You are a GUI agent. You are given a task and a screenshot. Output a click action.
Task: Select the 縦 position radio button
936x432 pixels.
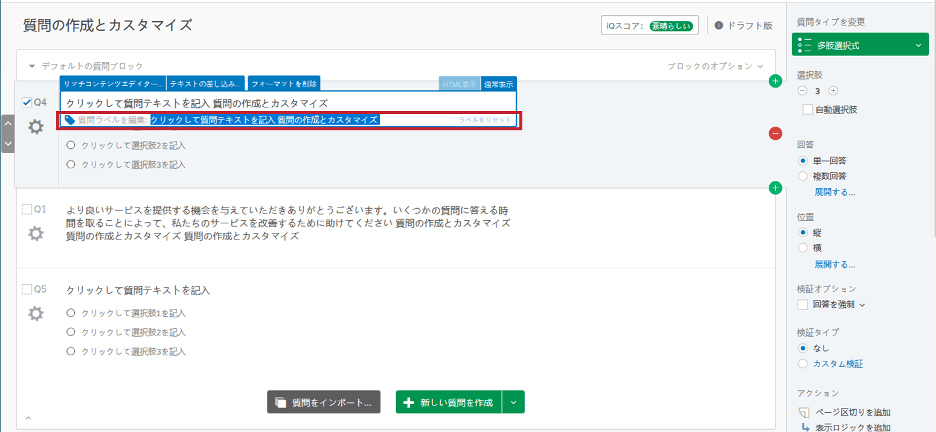click(x=803, y=232)
